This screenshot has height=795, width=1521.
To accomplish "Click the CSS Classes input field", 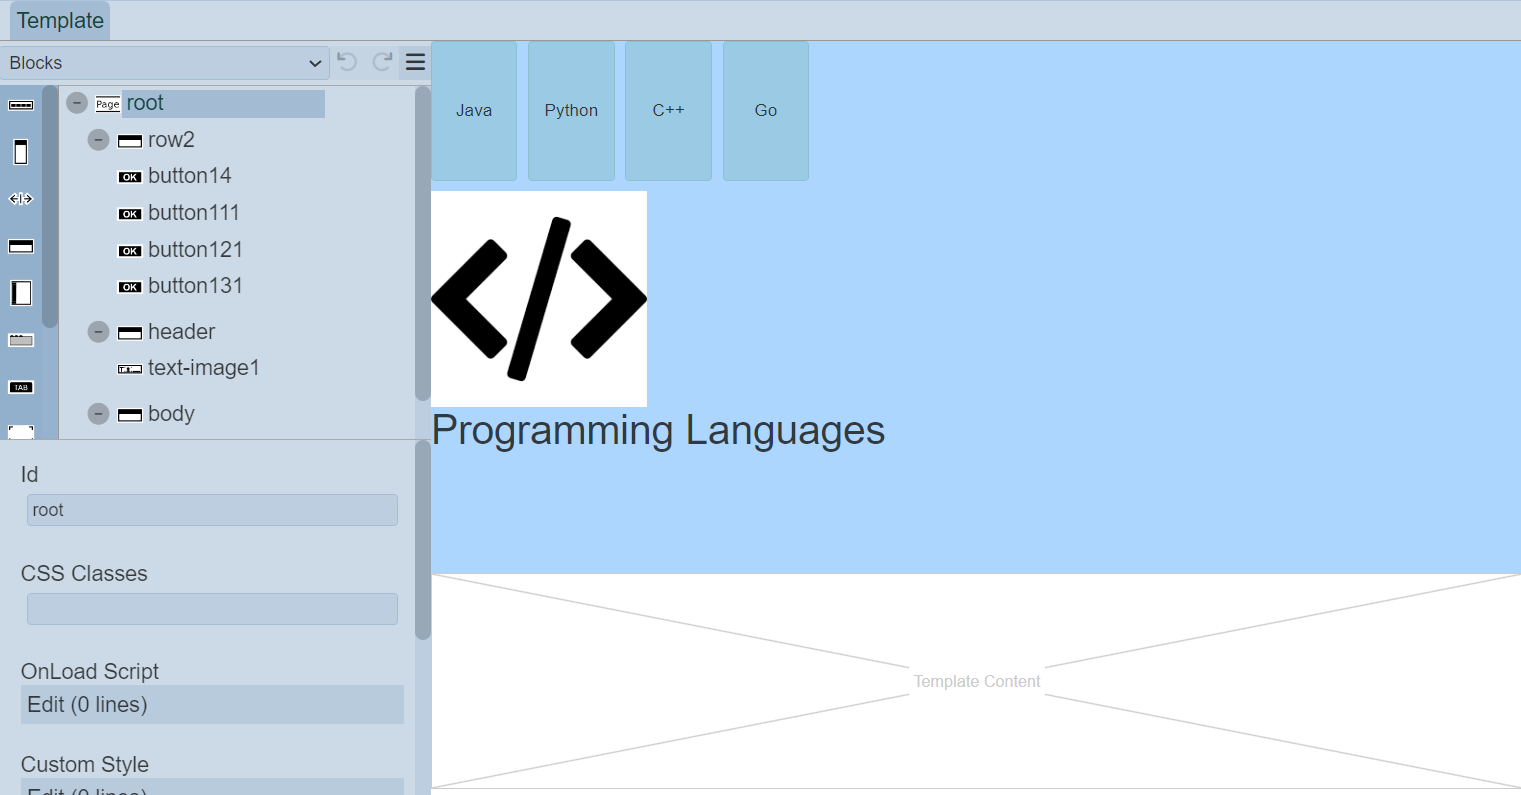I will (x=212, y=609).
